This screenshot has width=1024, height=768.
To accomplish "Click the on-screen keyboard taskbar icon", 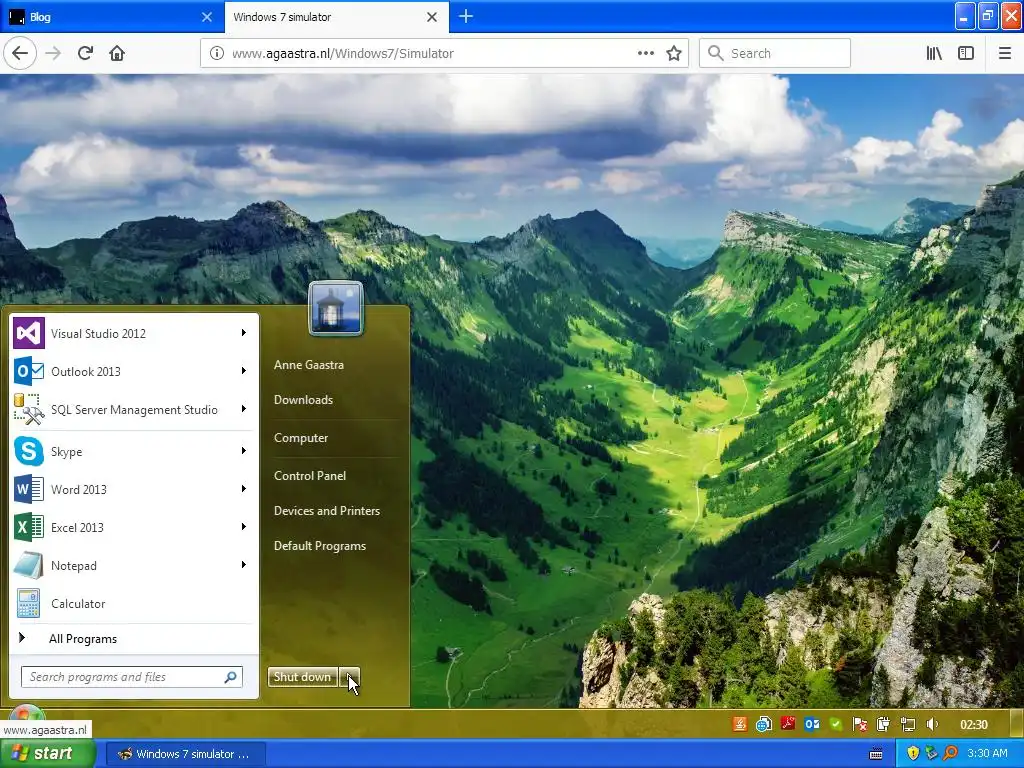I will (876, 754).
